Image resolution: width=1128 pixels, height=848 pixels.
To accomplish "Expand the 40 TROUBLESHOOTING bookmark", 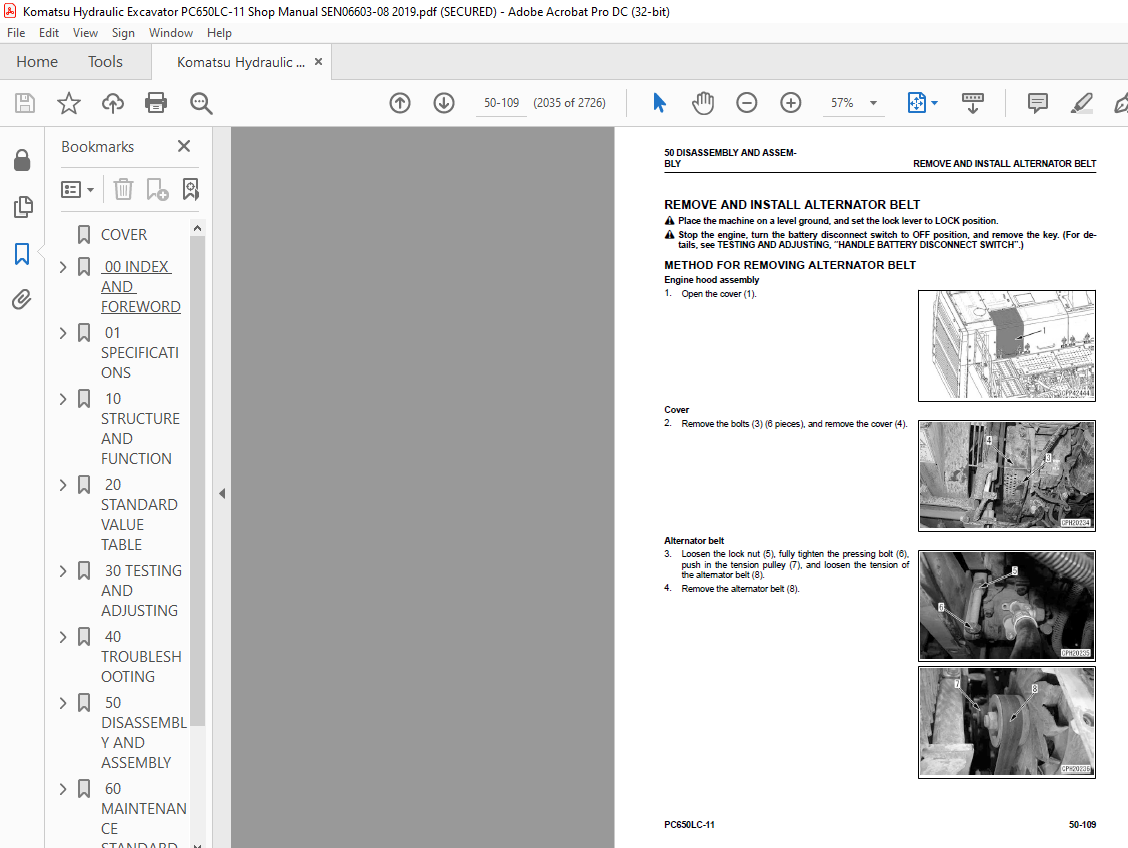I will 63,637.
